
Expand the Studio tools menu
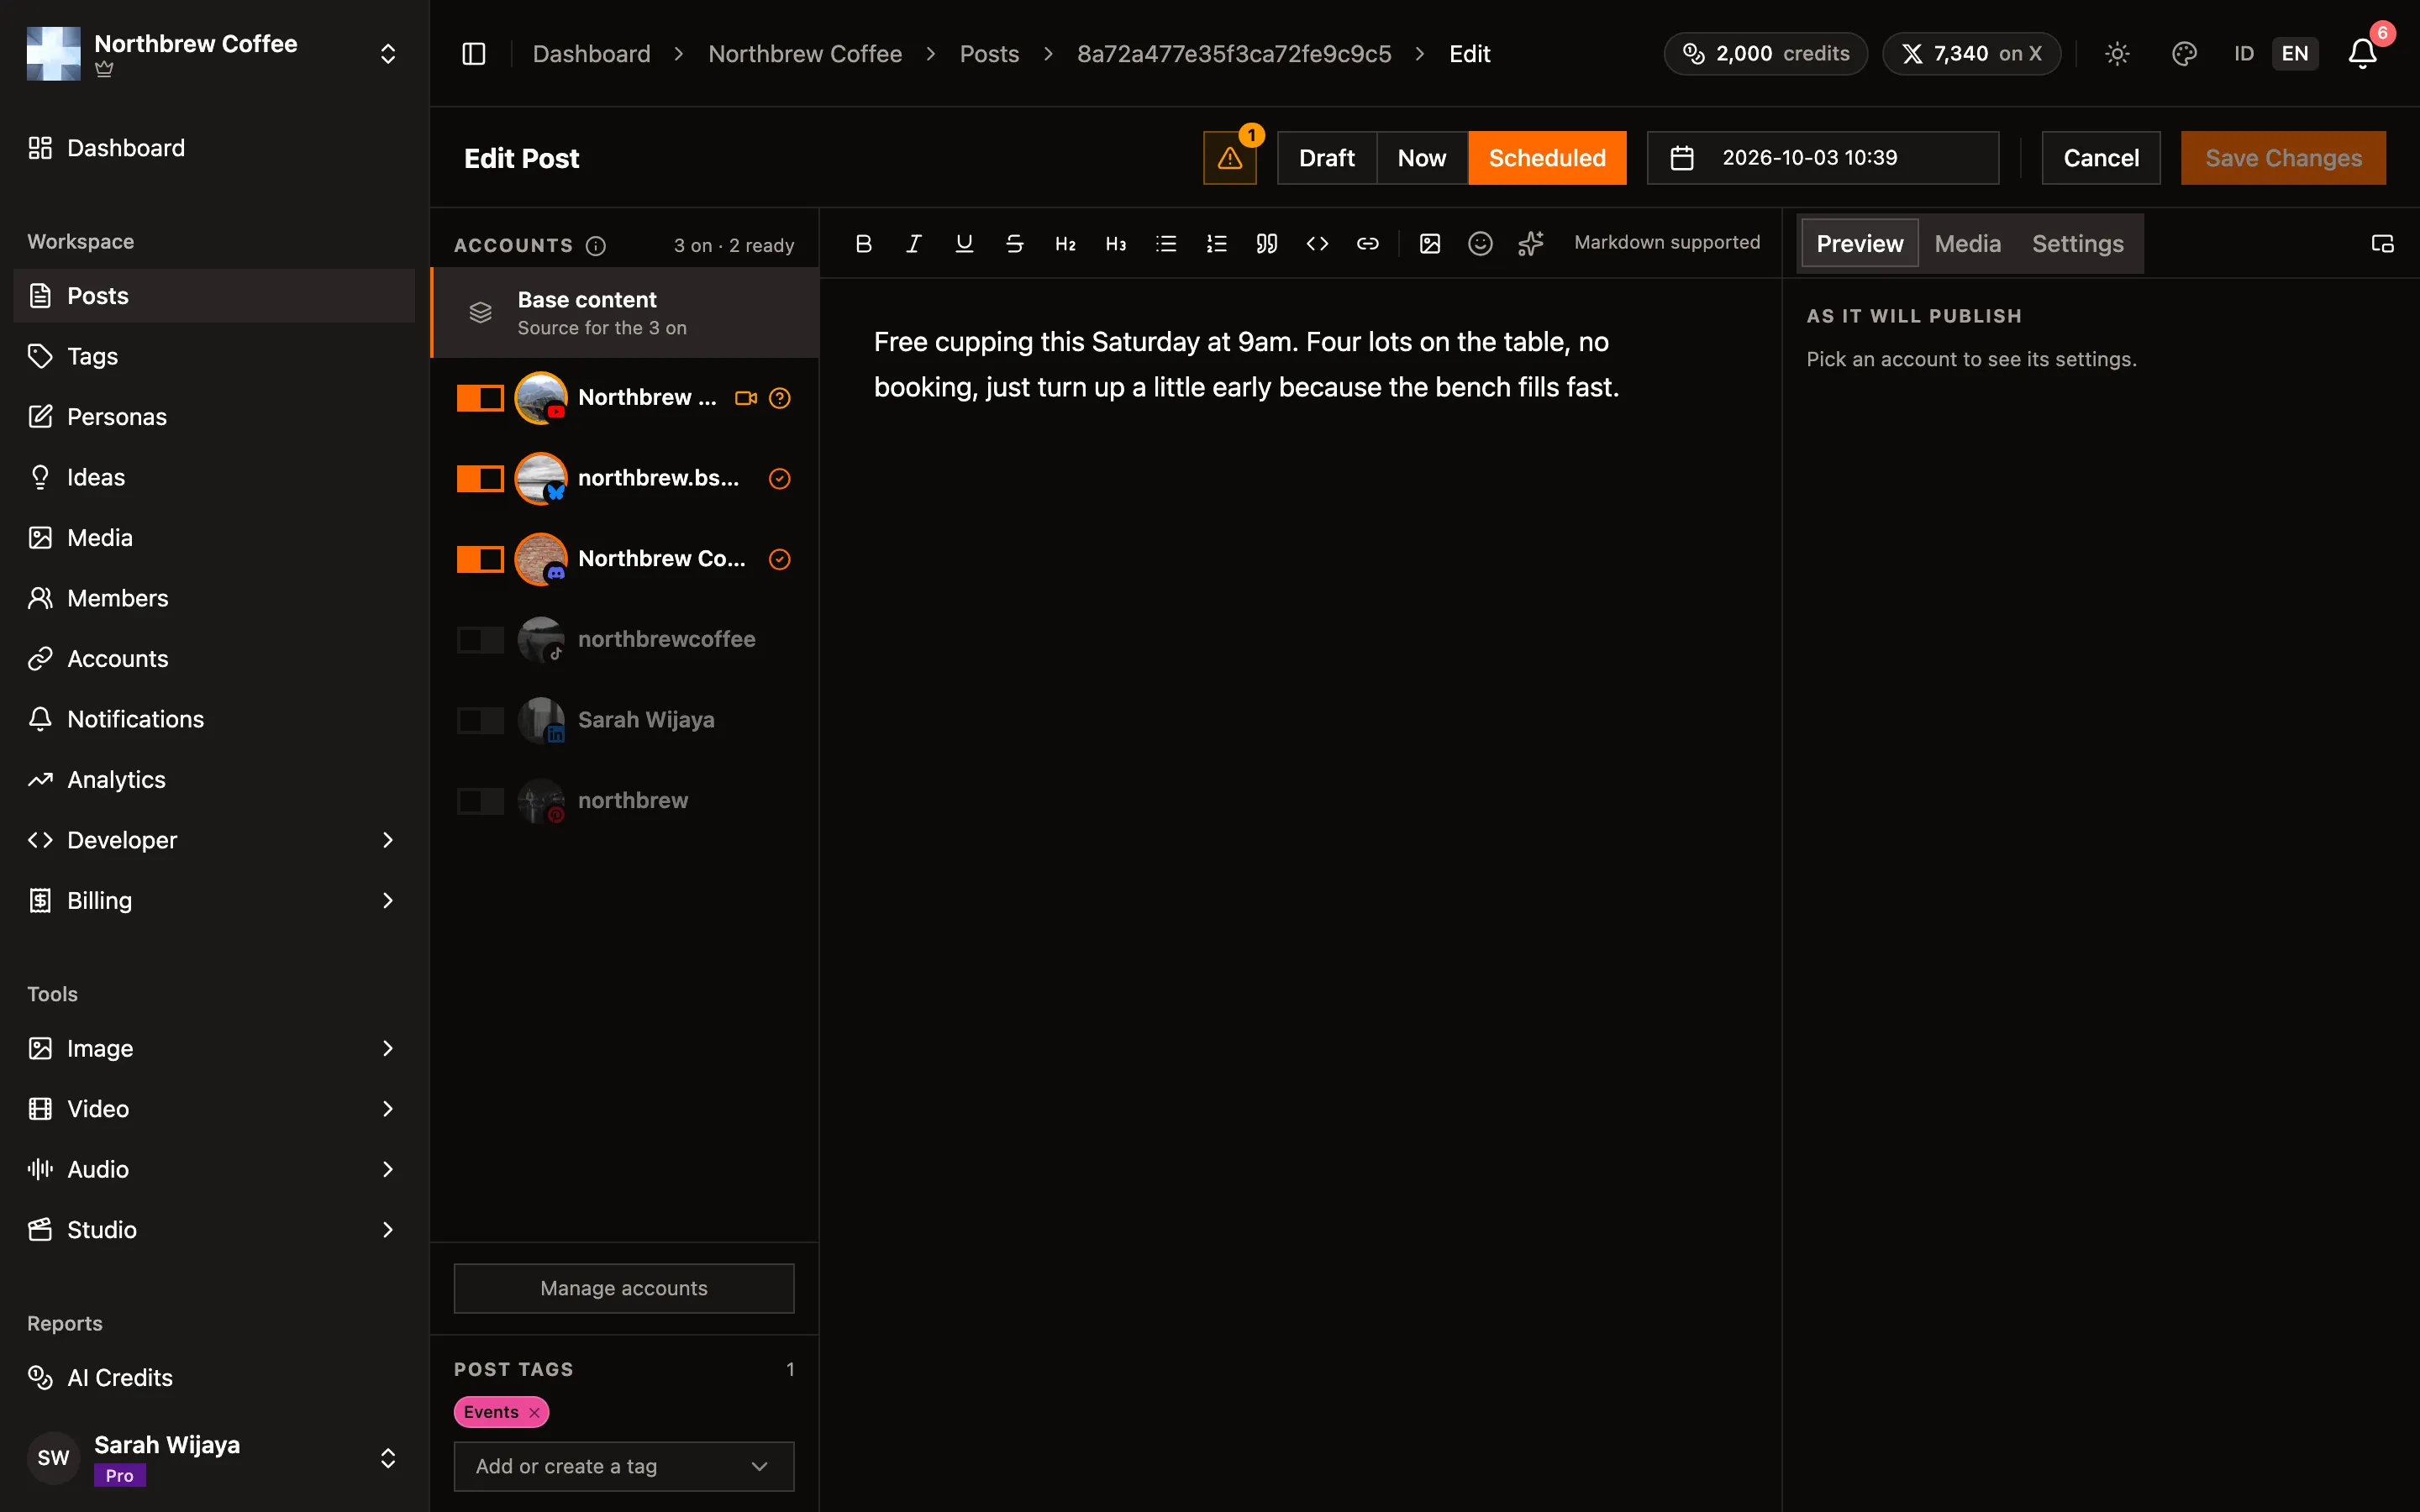214,1230
